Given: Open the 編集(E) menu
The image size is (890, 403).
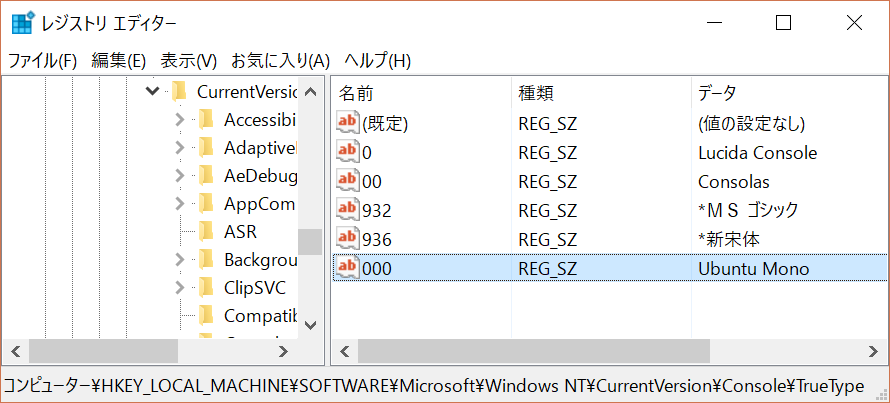Looking at the screenshot, I should 119,60.
